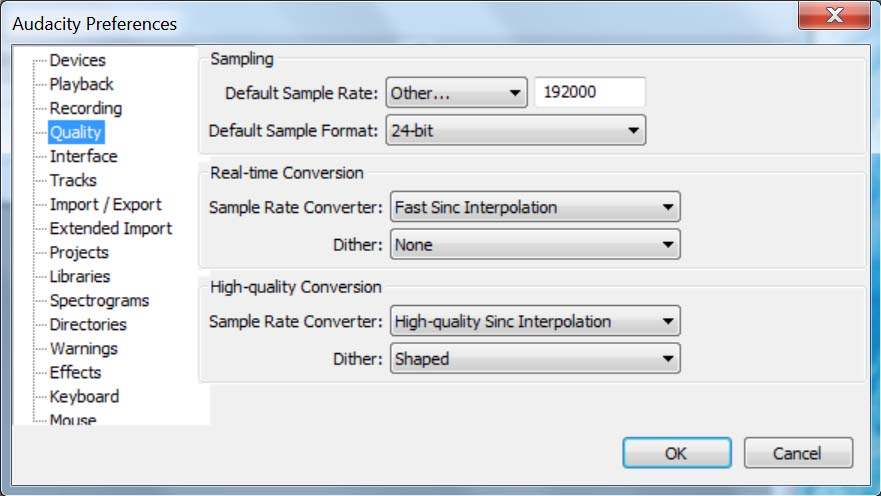The width and height of the screenshot is (881, 496).
Task: Open the Default Sample Format dropdown
Action: pyautogui.click(x=515, y=130)
